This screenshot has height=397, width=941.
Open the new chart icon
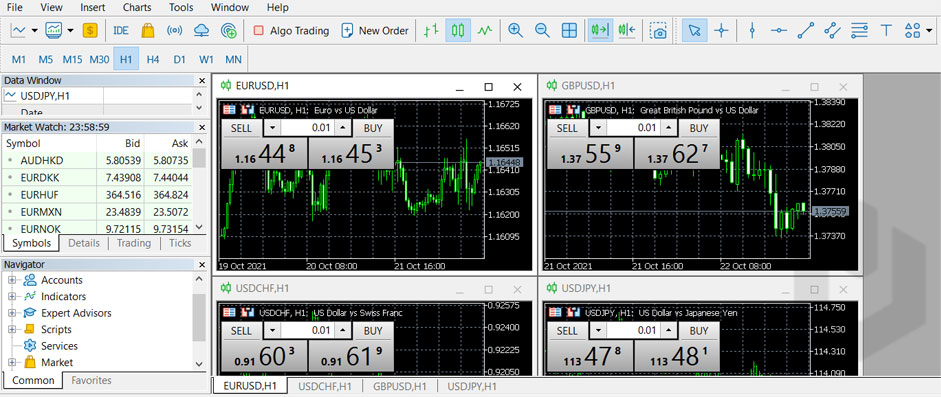pyautogui.click(x=19, y=30)
